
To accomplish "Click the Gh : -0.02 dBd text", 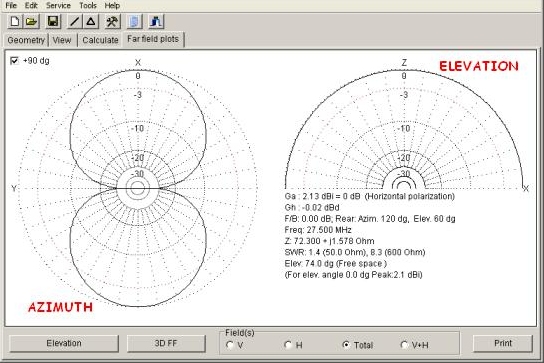I will (312, 208).
